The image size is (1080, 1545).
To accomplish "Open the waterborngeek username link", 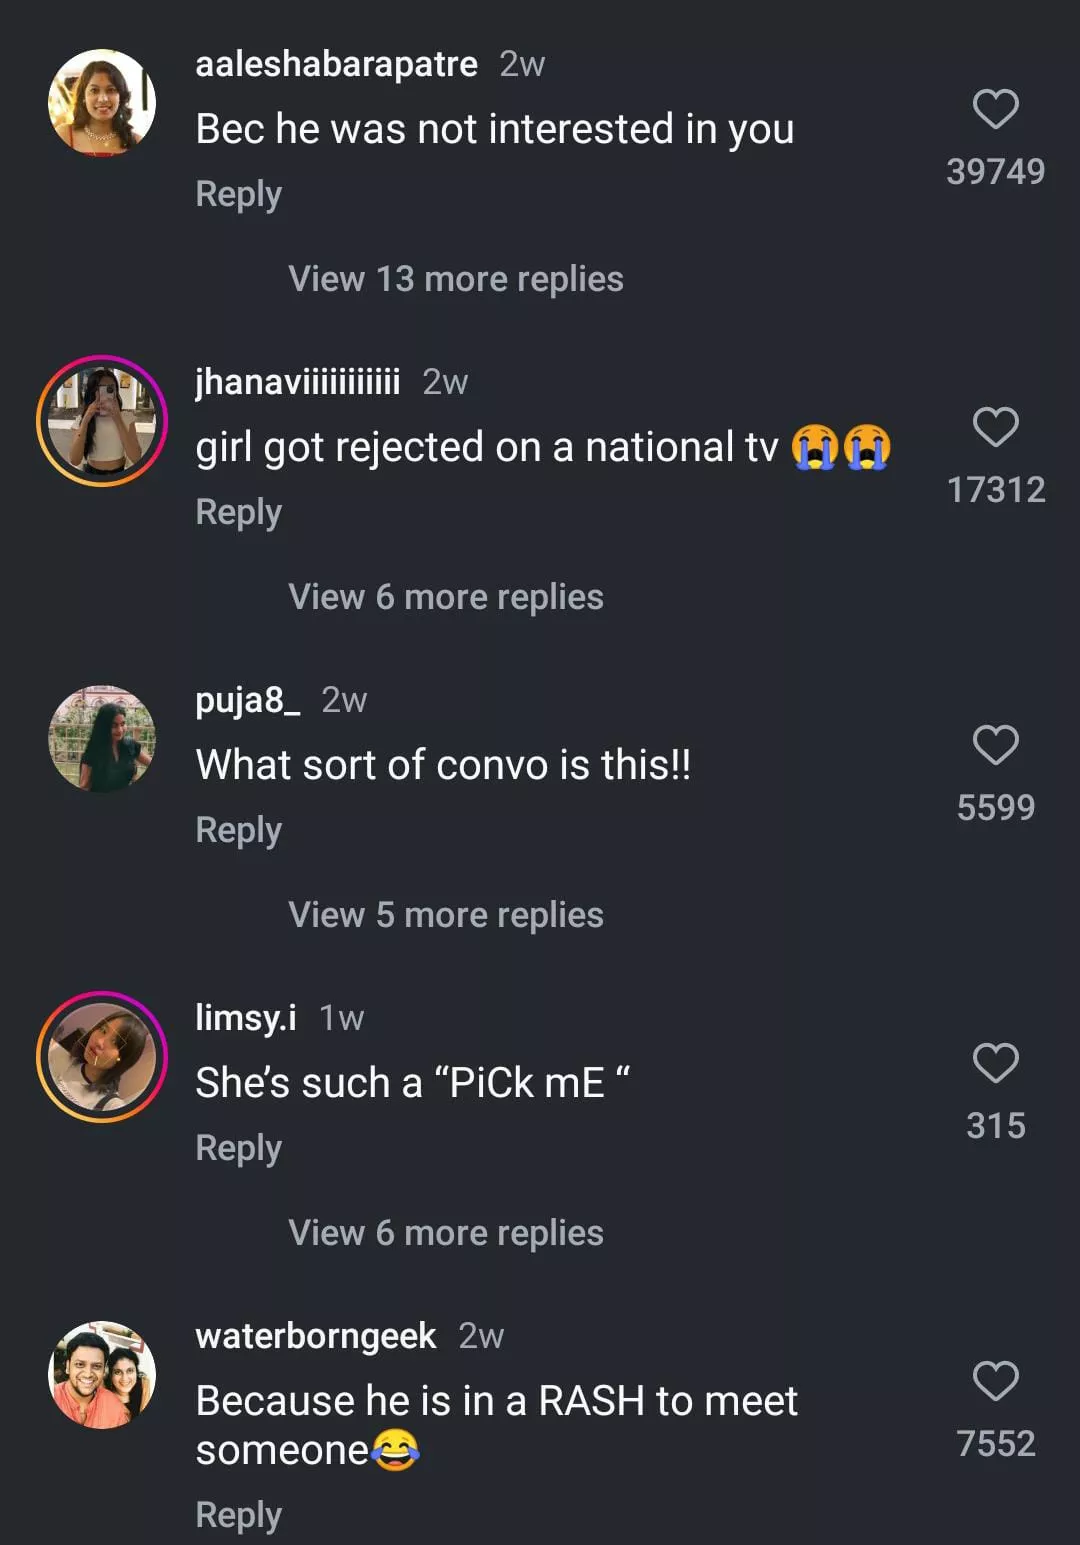I will pyautogui.click(x=315, y=1336).
